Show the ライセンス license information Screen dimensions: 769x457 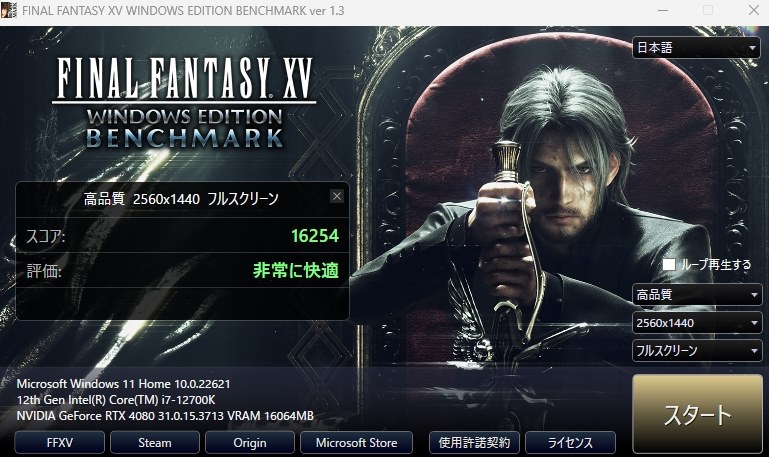pos(570,443)
